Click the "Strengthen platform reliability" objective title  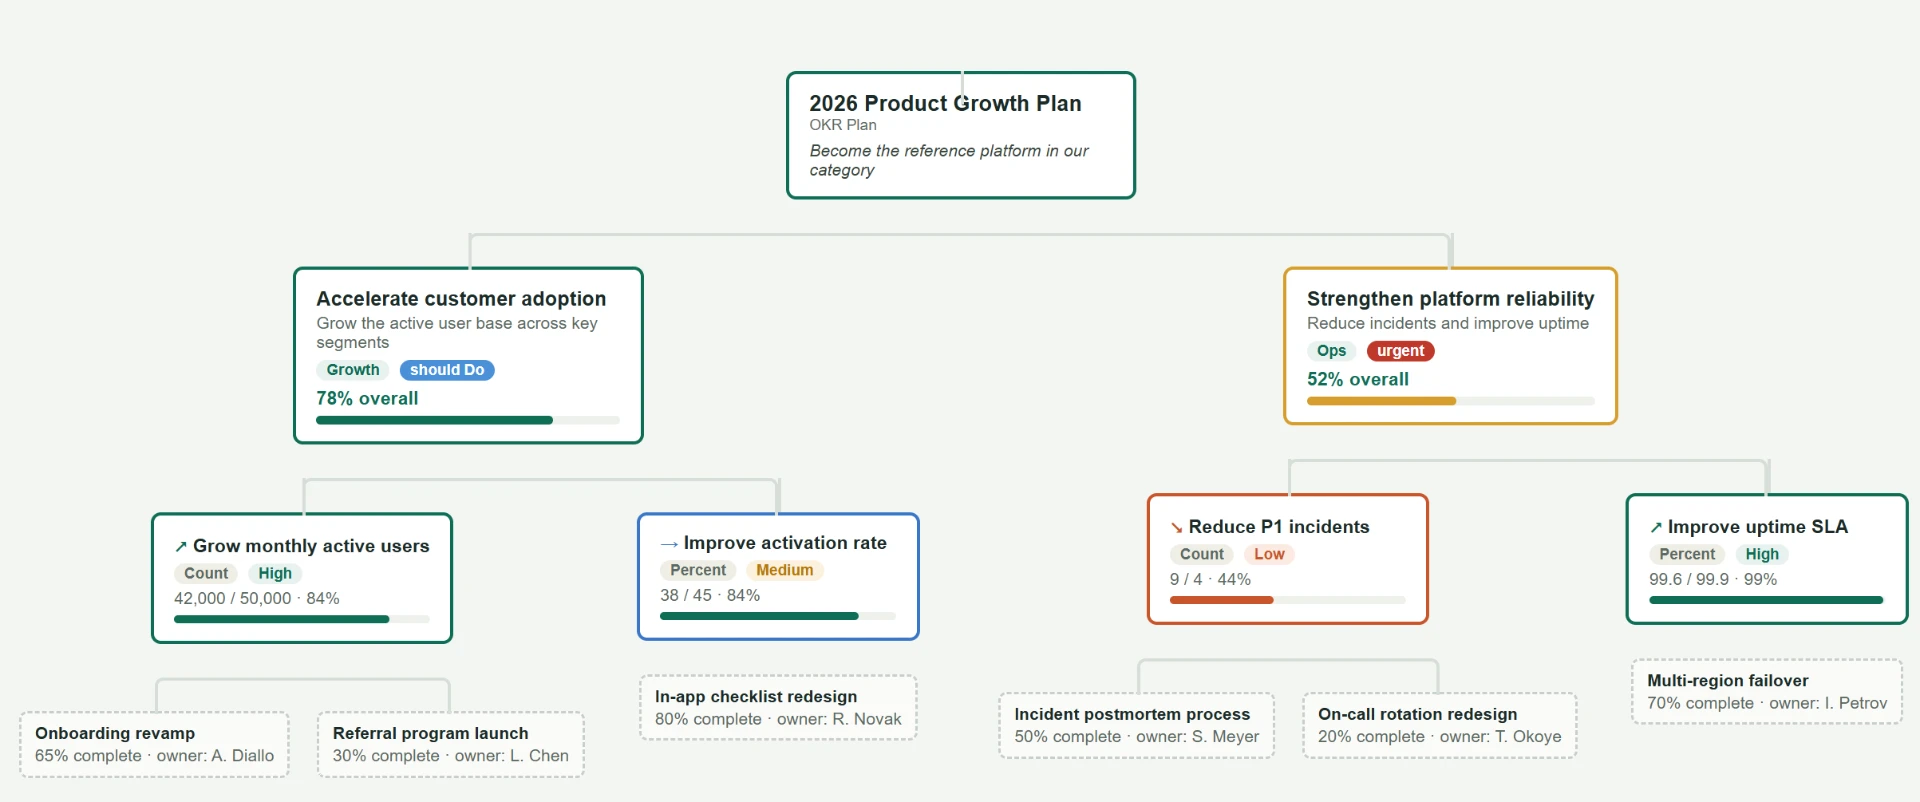(x=1451, y=299)
